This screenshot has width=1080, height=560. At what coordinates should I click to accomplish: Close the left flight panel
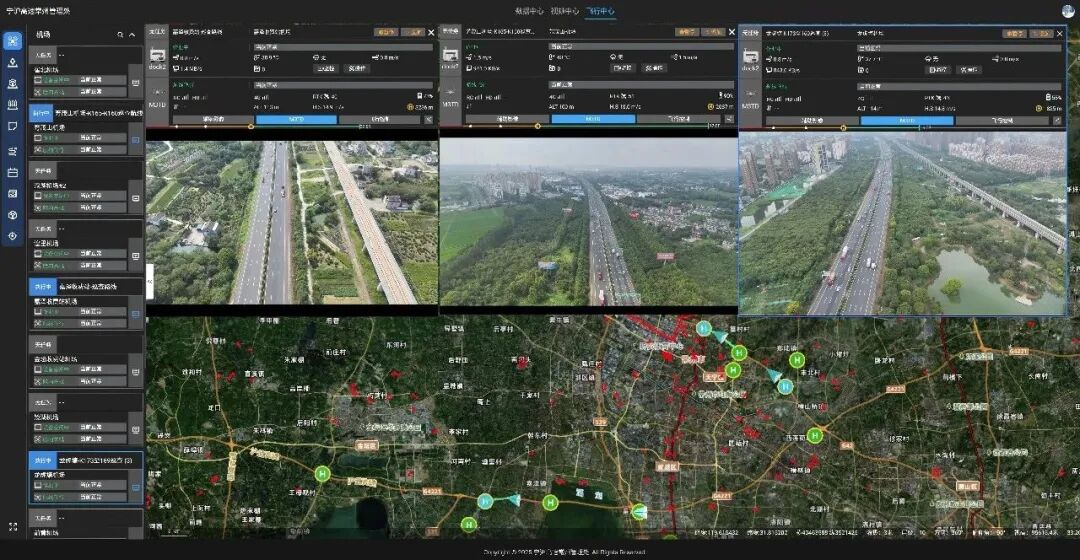coord(431,32)
